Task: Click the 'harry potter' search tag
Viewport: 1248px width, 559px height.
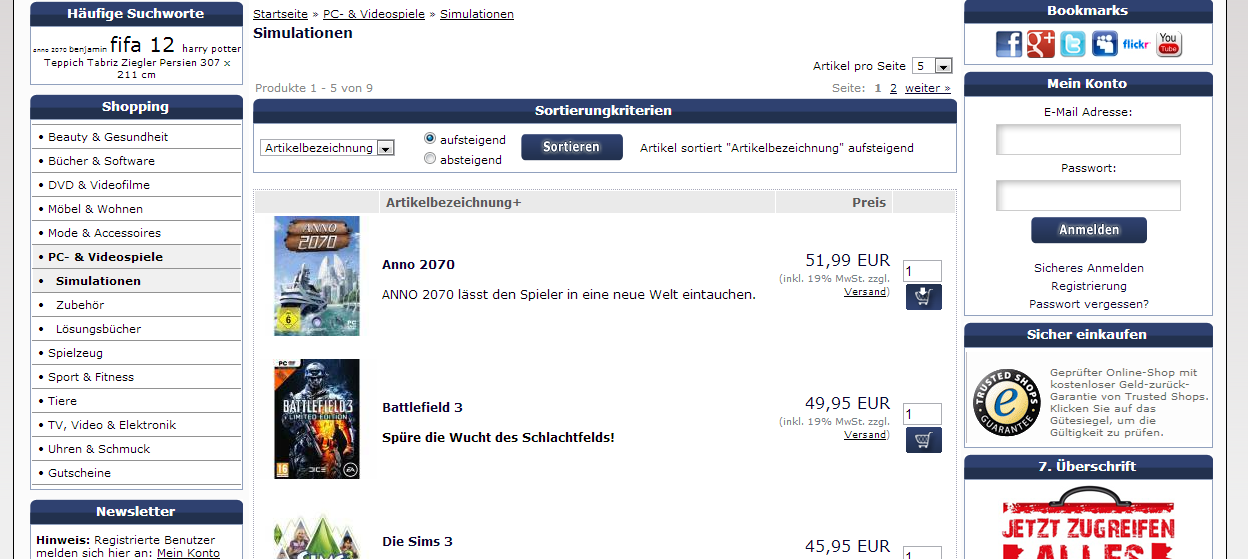Action: click(x=211, y=48)
